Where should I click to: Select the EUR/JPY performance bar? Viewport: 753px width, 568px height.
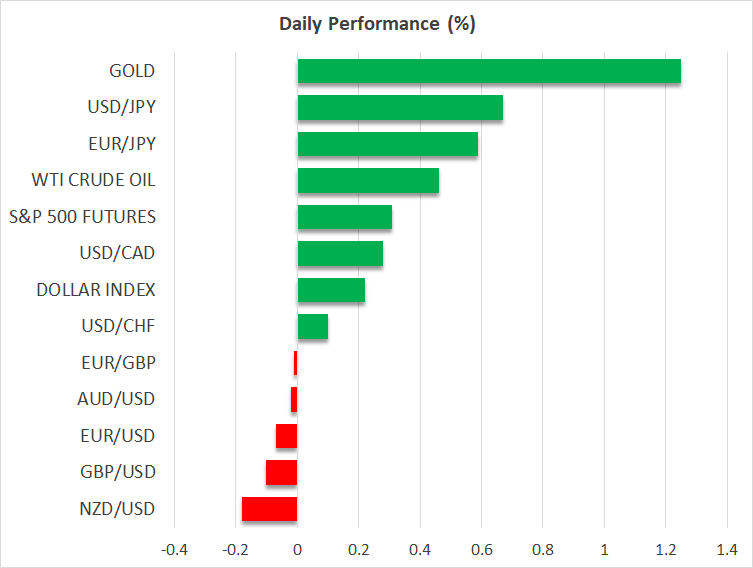388,144
